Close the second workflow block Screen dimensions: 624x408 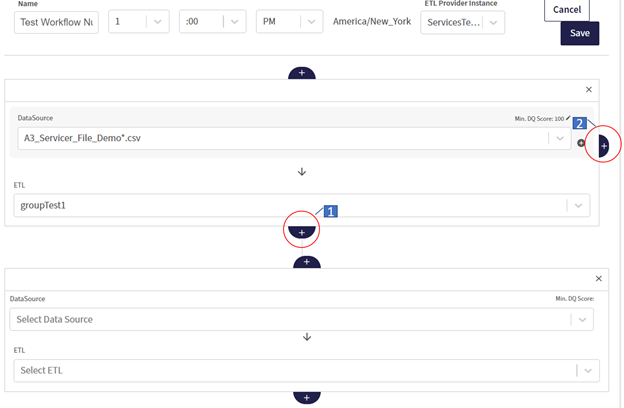pyautogui.click(x=599, y=279)
